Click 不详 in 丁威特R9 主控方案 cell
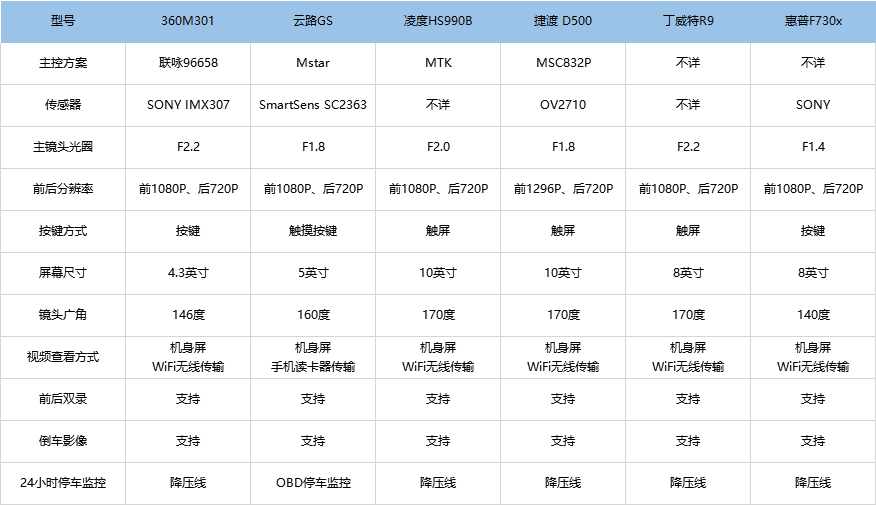Image resolution: width=876 pixels, height=505 pixels. (688, 63)
